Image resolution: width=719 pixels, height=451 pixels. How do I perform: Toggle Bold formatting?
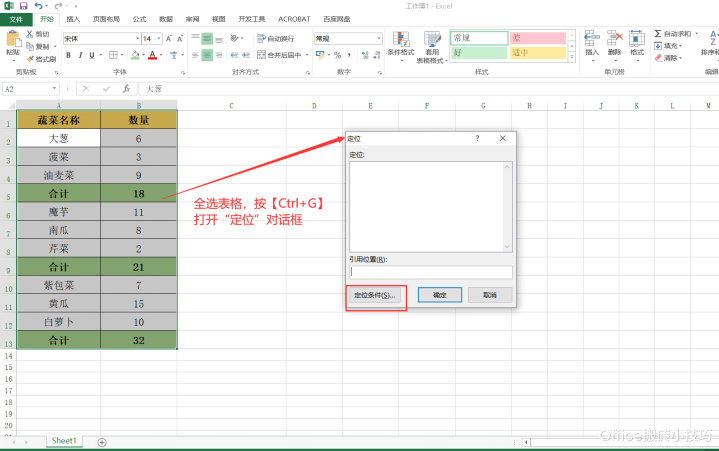(x=68, y=55)
